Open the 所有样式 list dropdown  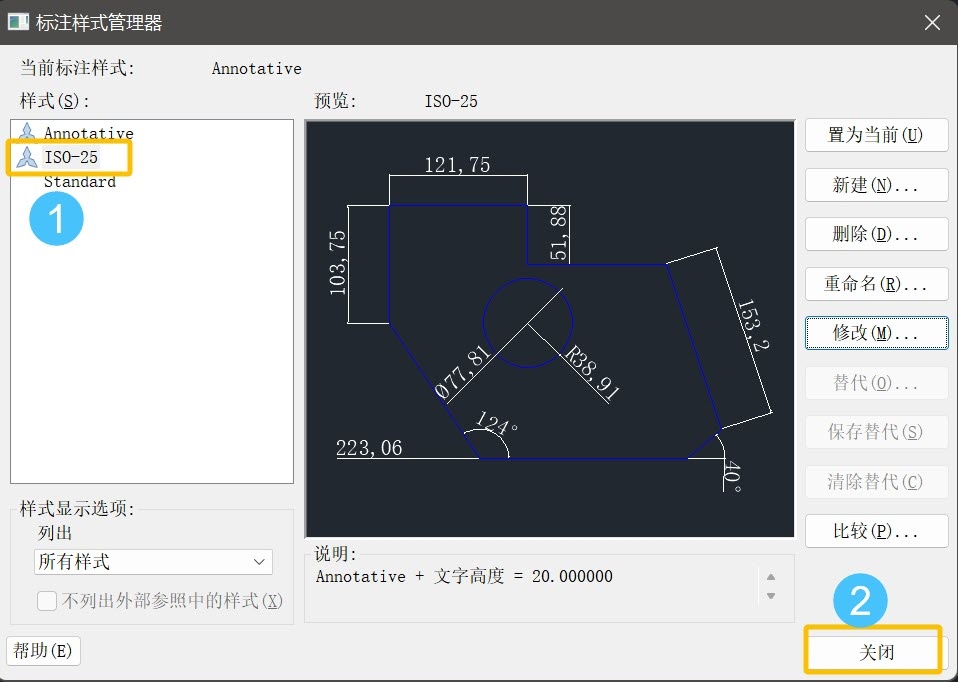[x=153, y=562]
